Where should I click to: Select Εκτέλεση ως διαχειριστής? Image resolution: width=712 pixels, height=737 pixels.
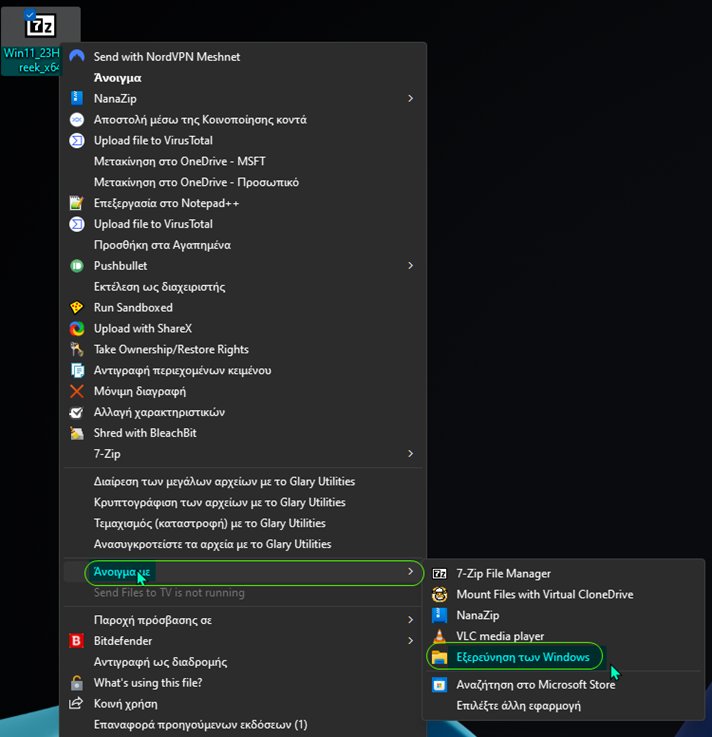159,287
